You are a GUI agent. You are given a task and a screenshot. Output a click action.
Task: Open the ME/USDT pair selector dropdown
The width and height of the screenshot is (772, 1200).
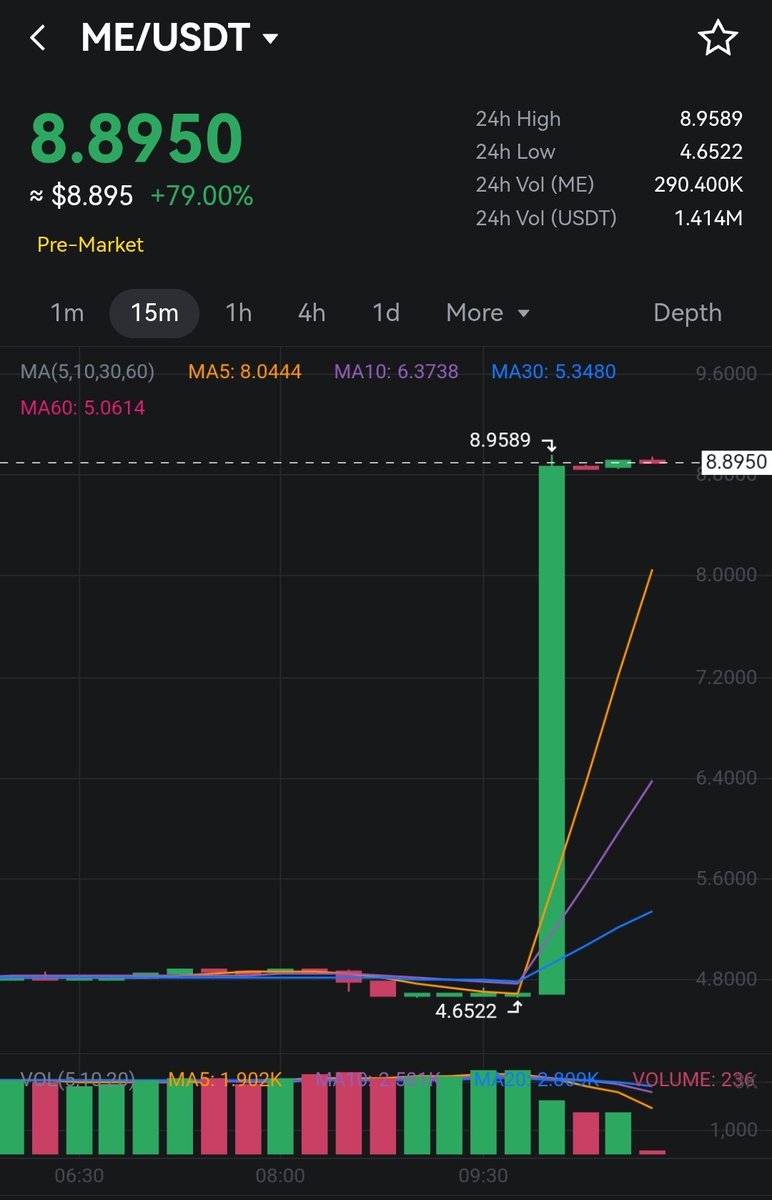click(180, 39)
